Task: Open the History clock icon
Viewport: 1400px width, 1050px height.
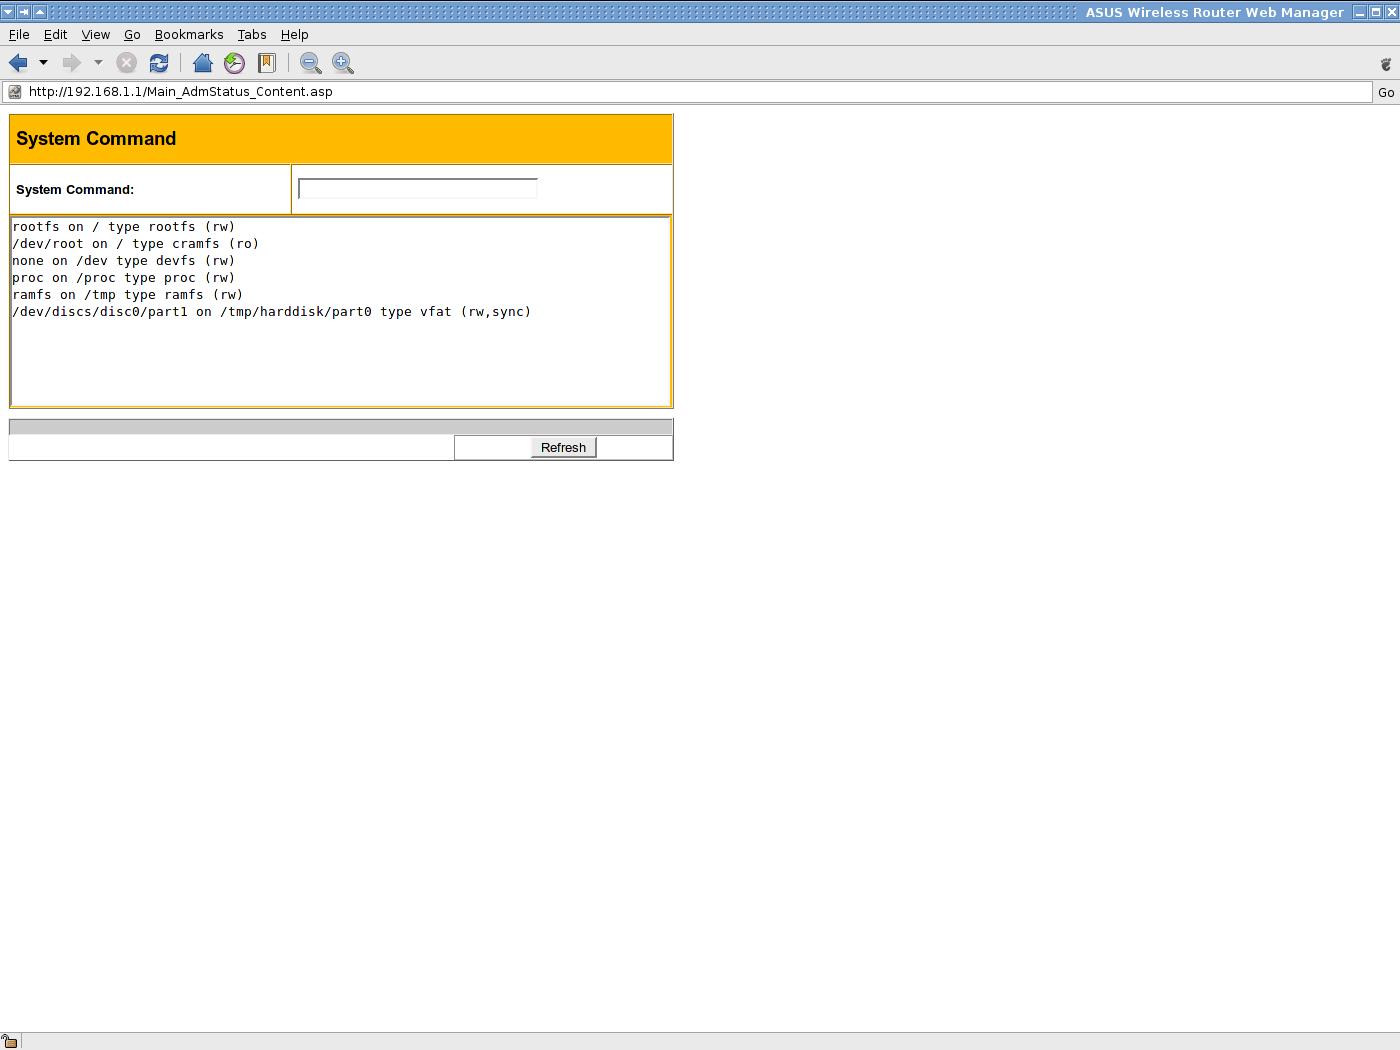Action: [x=235, y=63]
